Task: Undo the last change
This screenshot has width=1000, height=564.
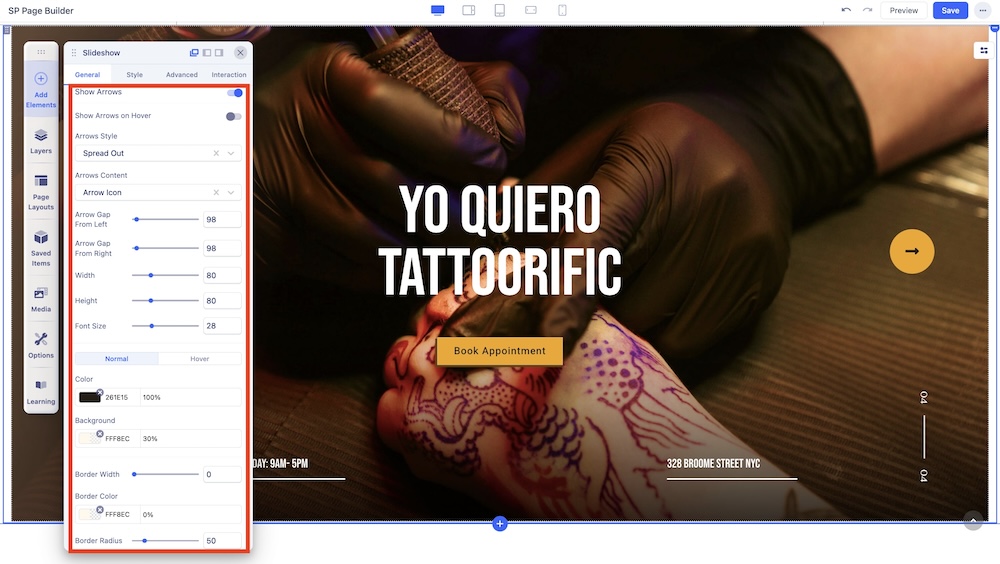Action: click(846, 10)
